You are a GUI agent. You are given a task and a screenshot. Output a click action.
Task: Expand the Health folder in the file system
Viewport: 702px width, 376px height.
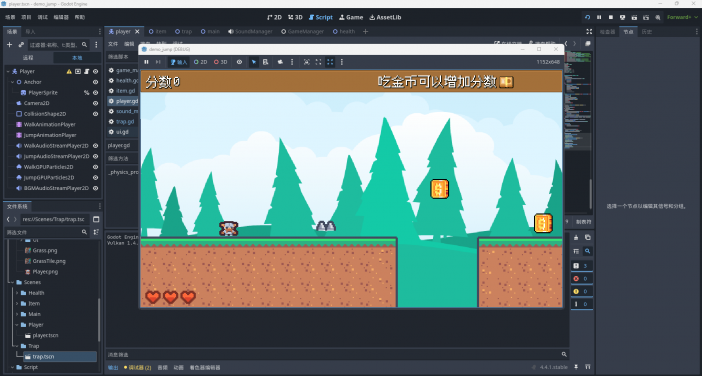[17, 293]
